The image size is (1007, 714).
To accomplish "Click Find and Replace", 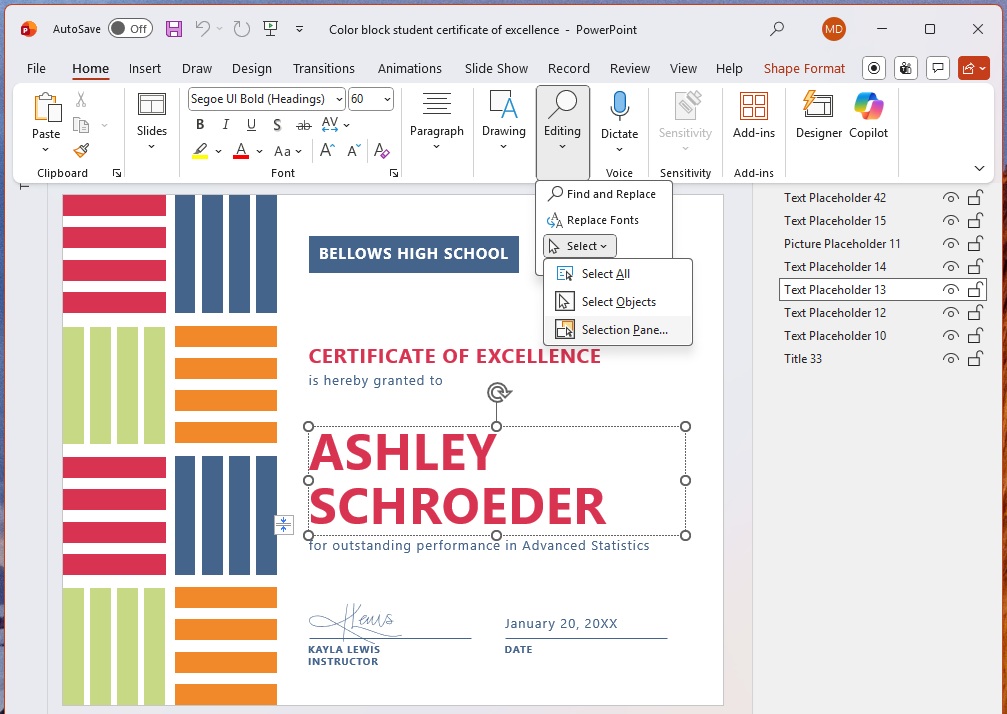I will [610, 194].
